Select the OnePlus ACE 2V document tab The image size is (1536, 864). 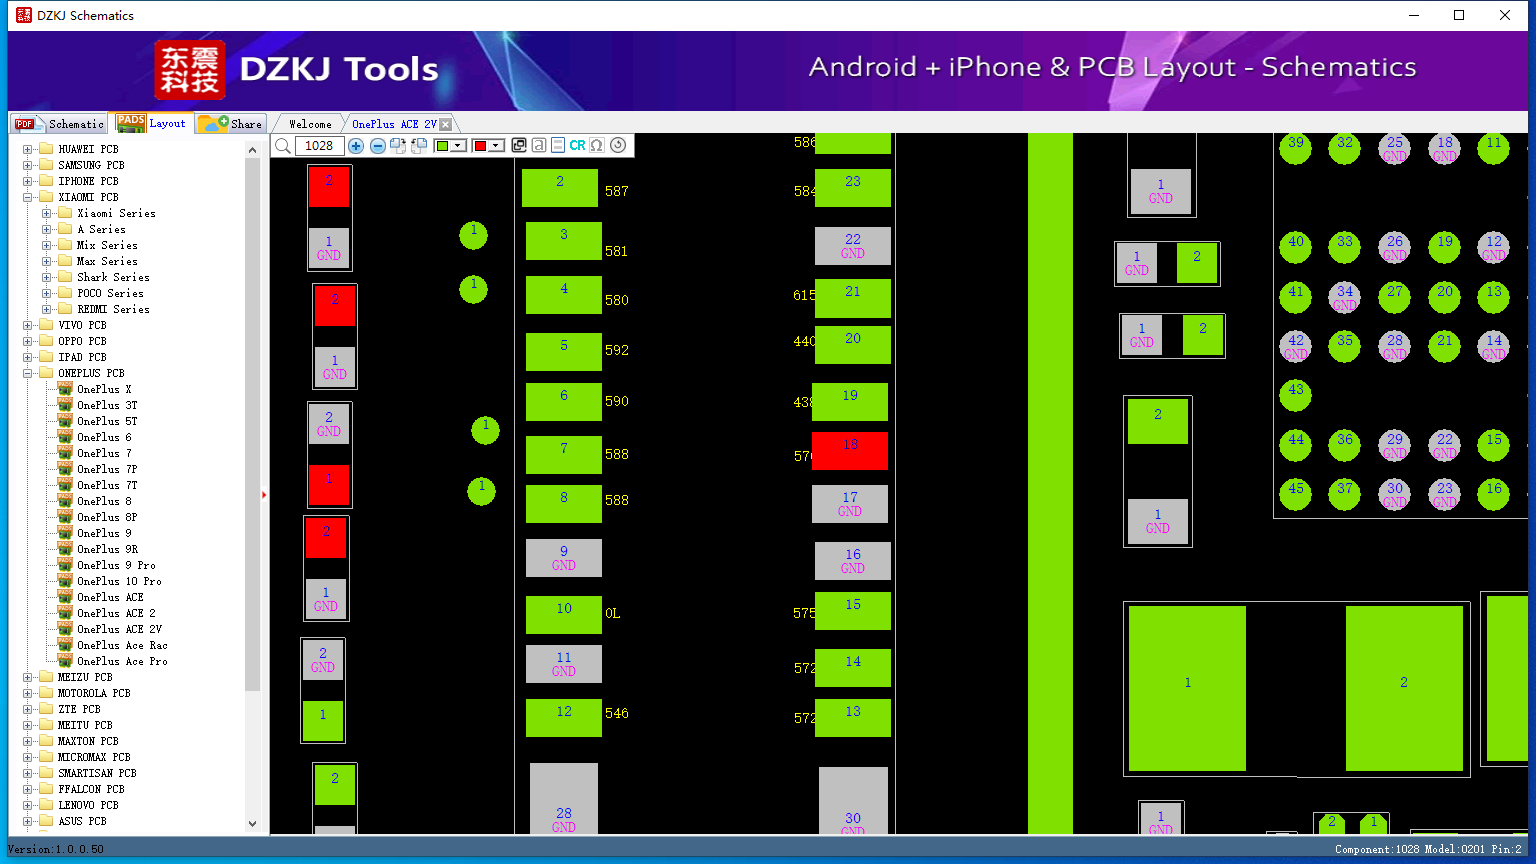click(394, 124)
